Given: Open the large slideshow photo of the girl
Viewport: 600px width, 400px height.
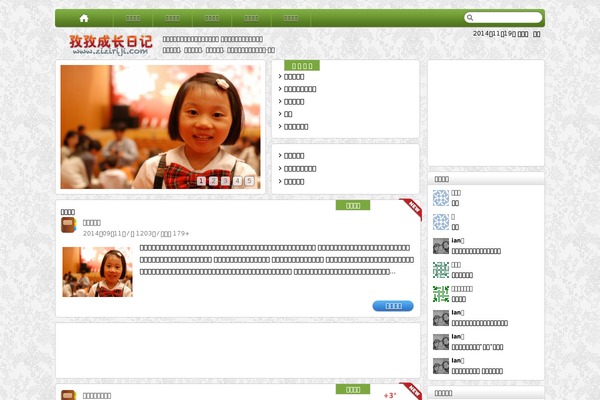Looking at the screenshot, I should click(160, 127).
